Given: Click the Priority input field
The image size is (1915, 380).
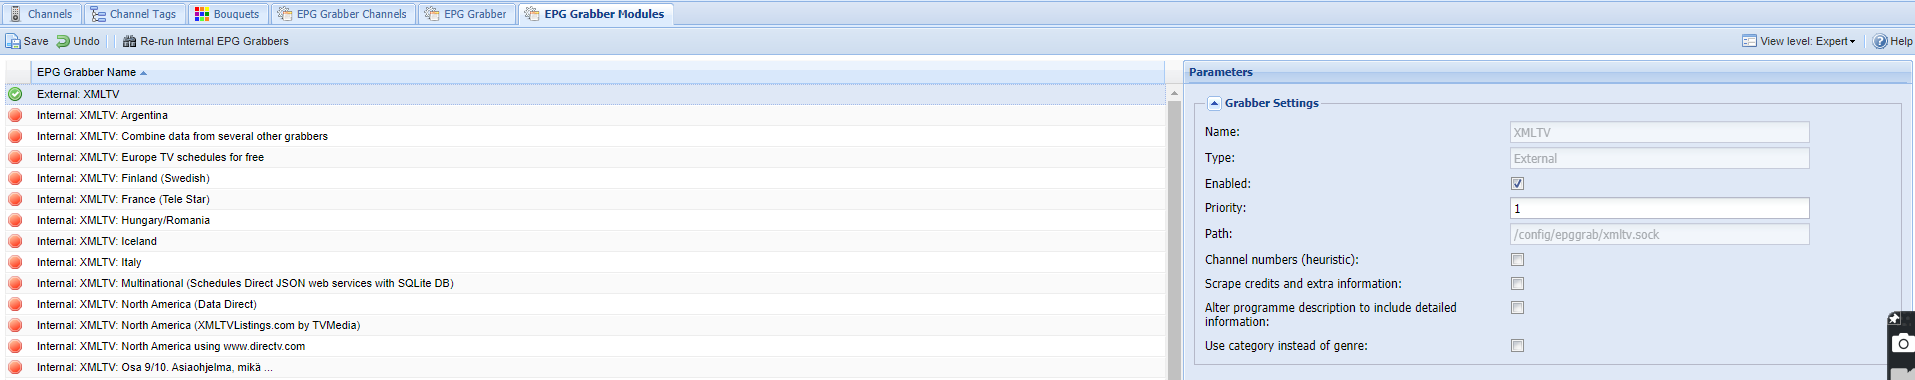Looking at the screenshot, I should [x=1659, y=208].
